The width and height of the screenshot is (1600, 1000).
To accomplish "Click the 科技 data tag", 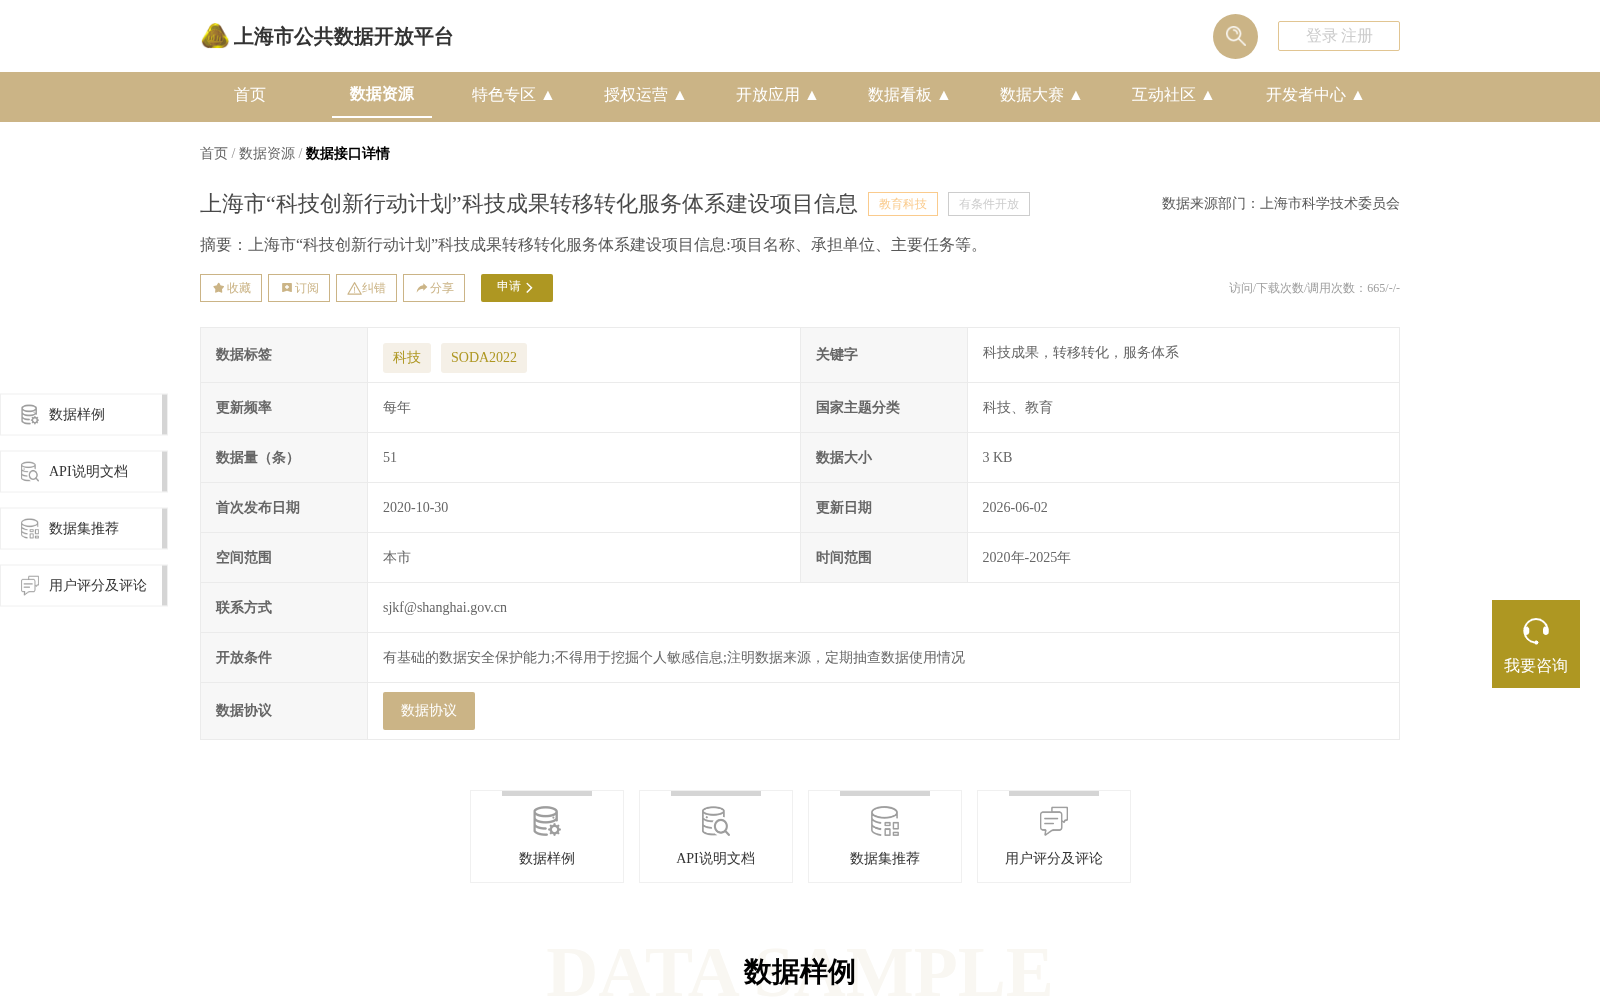I will [407, 358].
